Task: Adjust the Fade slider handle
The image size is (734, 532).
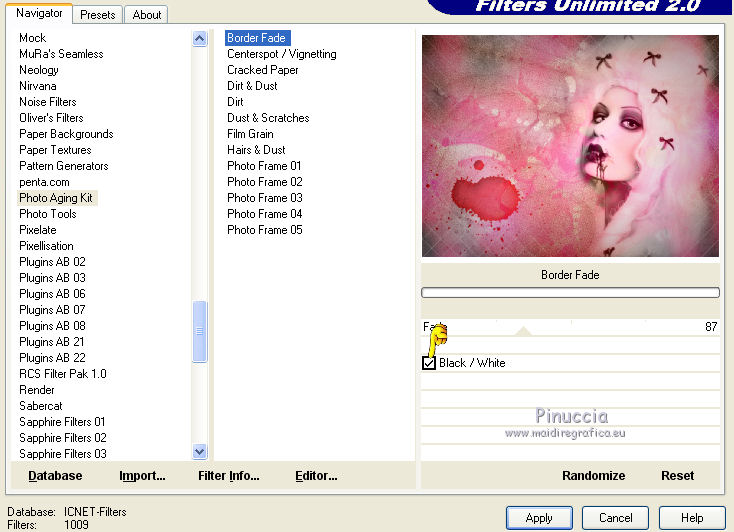Action: point(523,331)
